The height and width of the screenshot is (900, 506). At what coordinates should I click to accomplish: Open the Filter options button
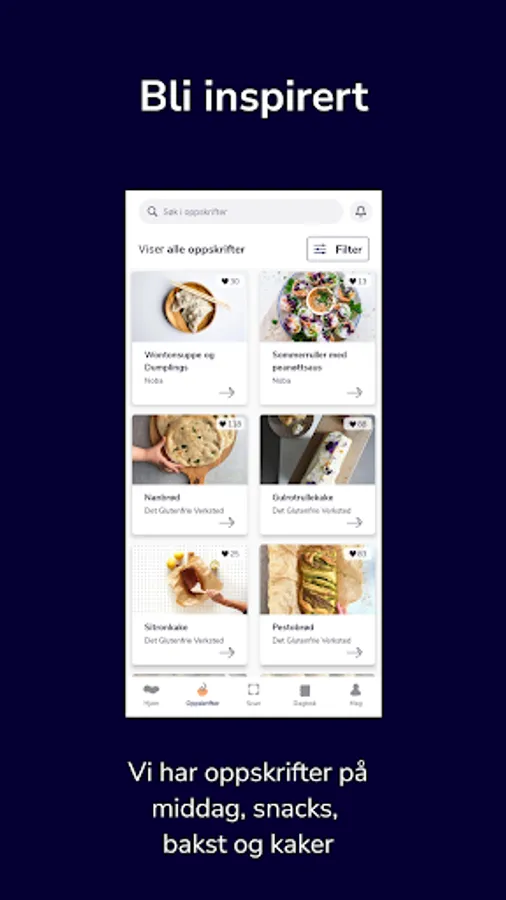coord(338,249)
